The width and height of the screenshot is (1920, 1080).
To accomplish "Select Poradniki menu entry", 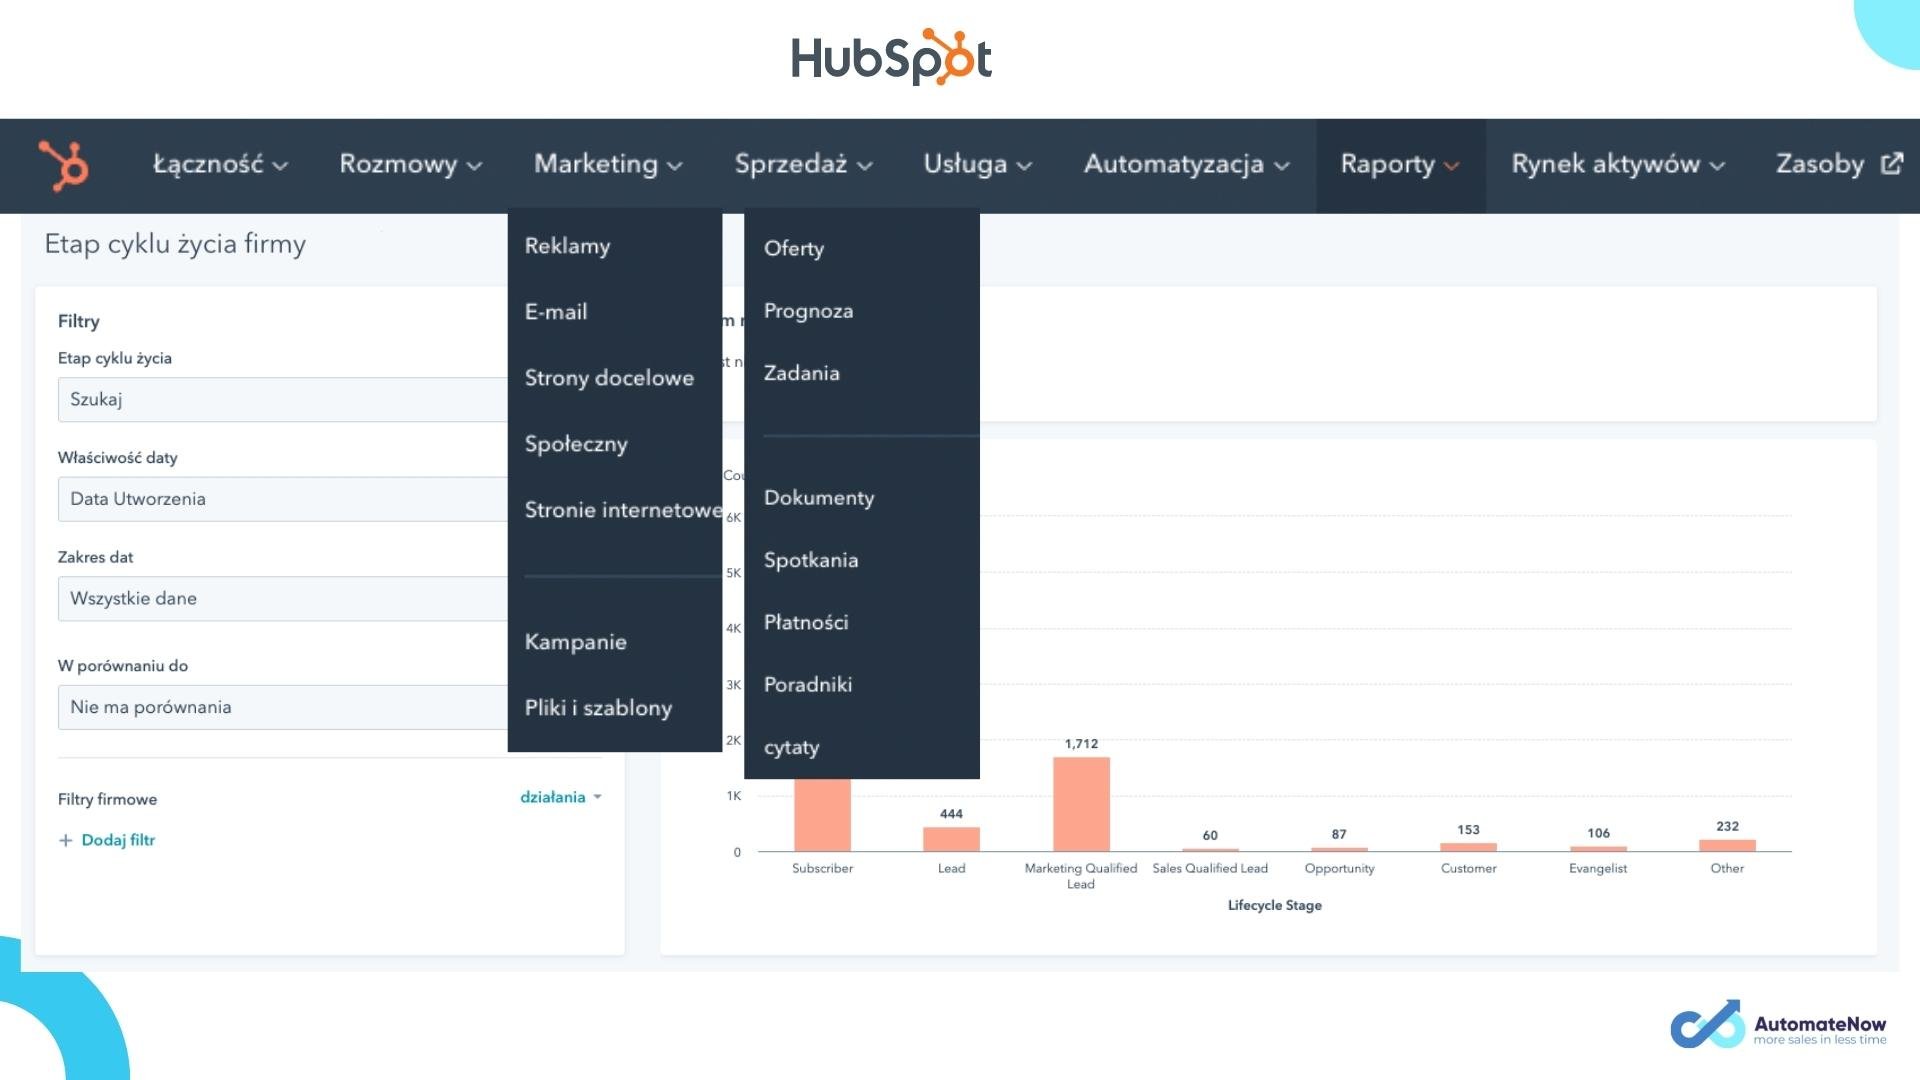I will point(808,685).
